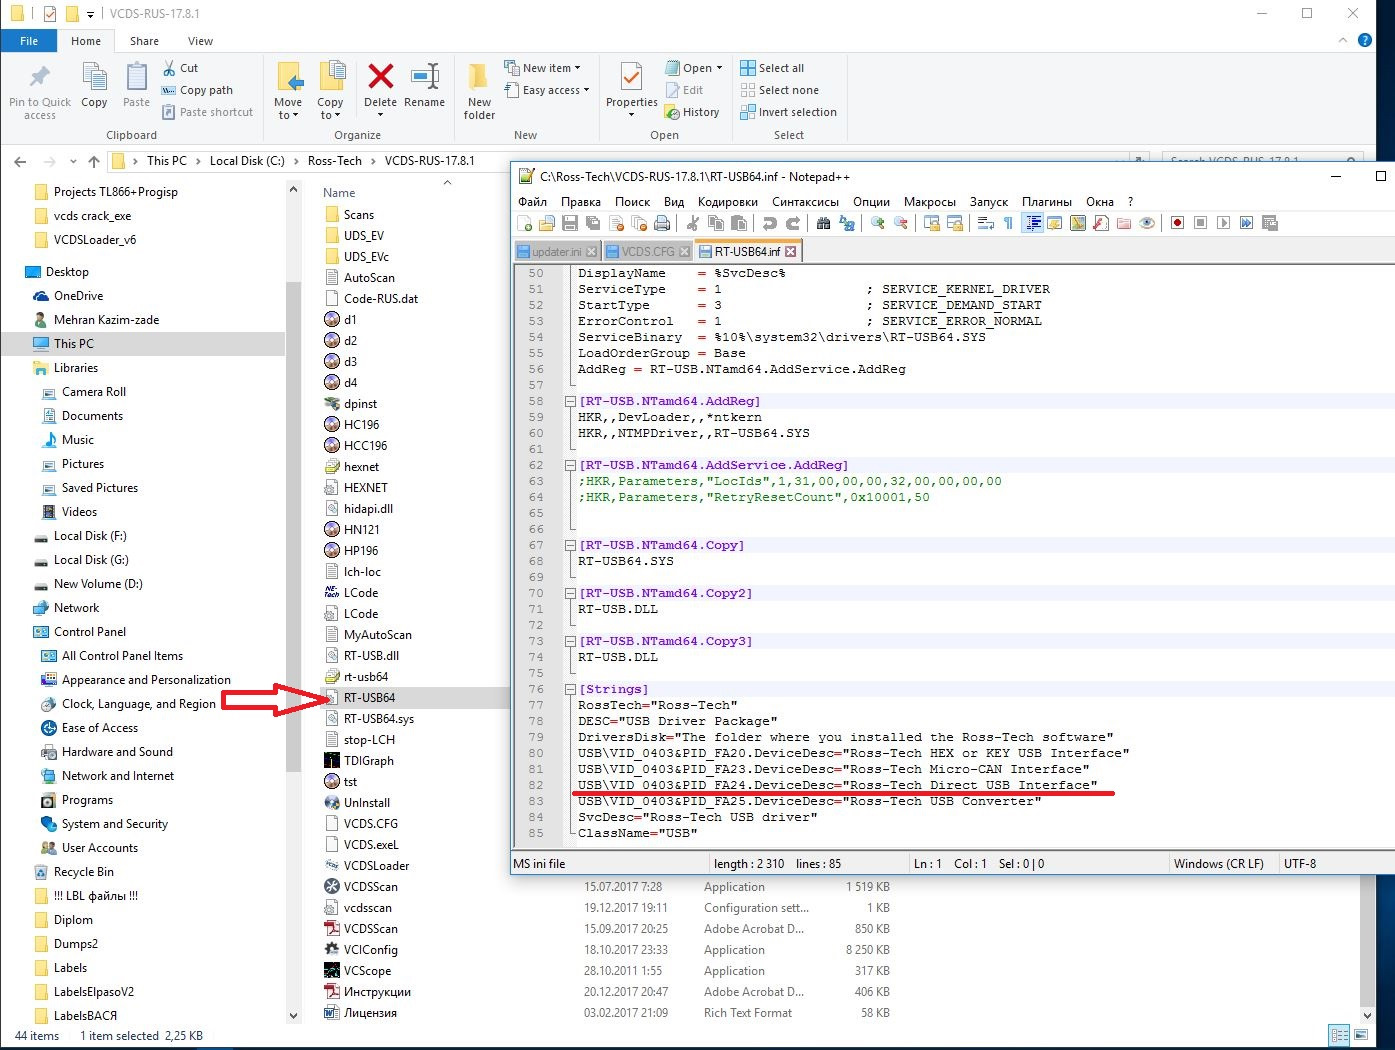Open the Плагины menu in Notepad++
Screen dimensions: 1395x1050
[x=1046, y=201]
